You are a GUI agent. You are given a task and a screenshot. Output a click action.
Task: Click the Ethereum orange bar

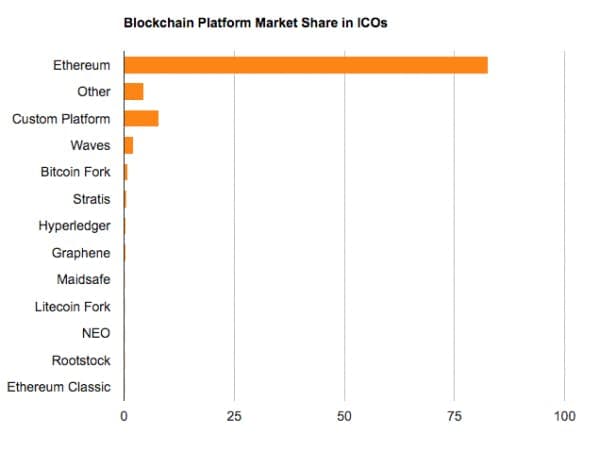point(306,65)
